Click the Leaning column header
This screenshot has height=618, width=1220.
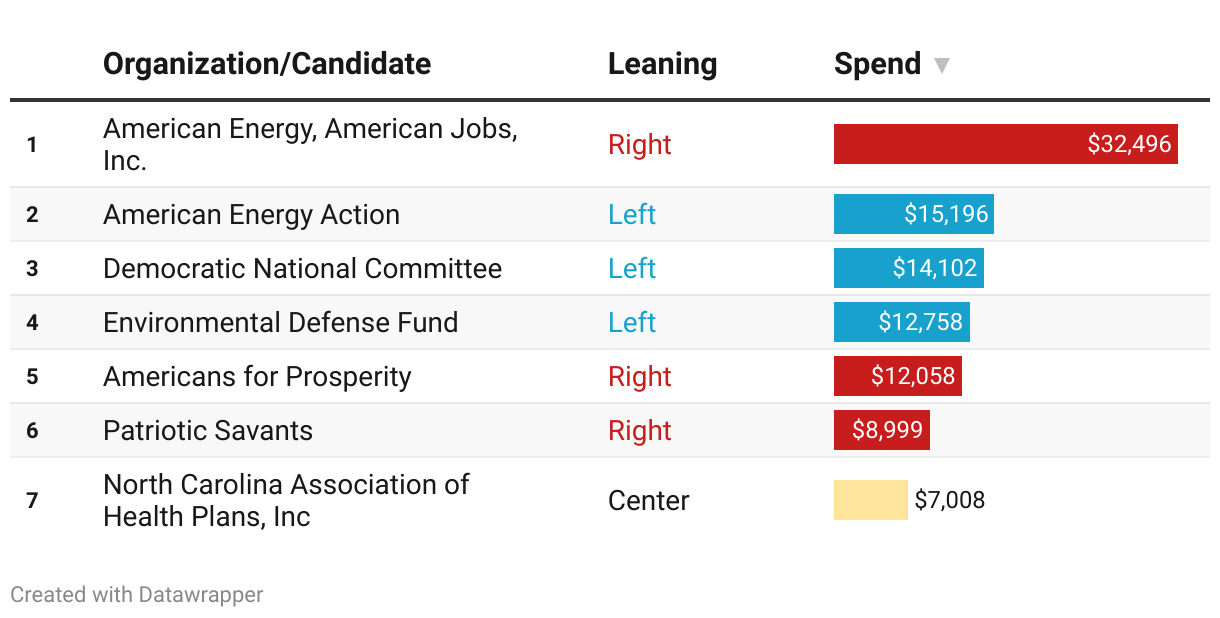click(x=662, y=64)
